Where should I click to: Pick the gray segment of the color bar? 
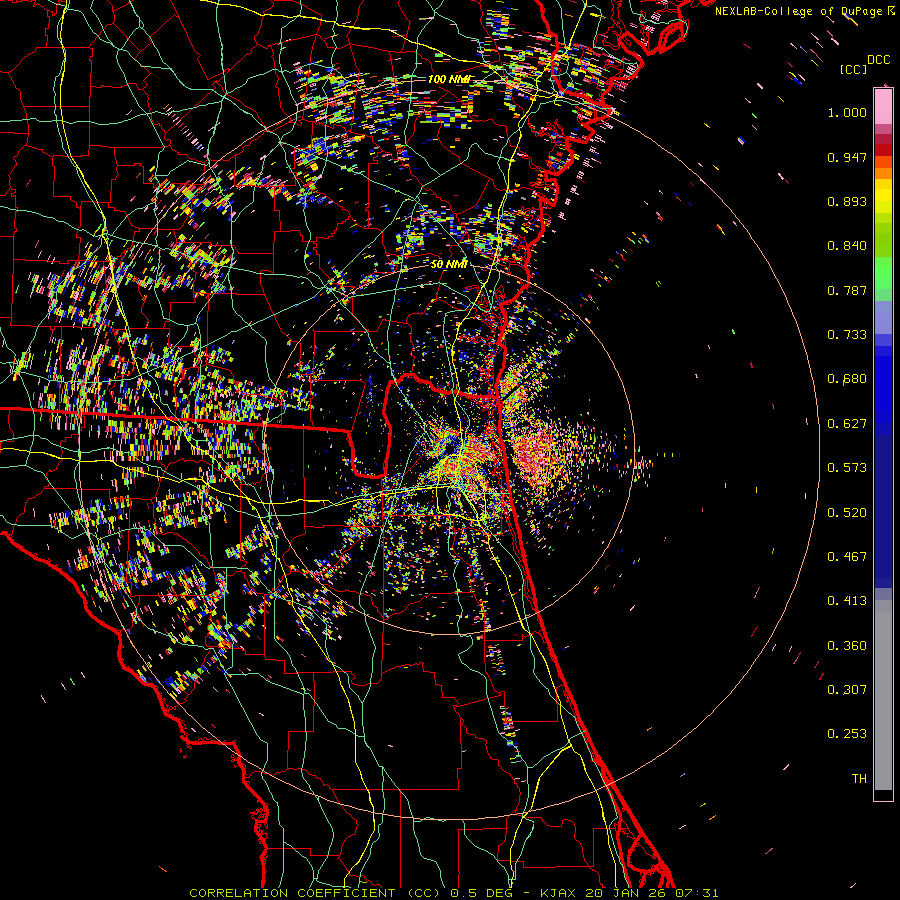point(883,695)
